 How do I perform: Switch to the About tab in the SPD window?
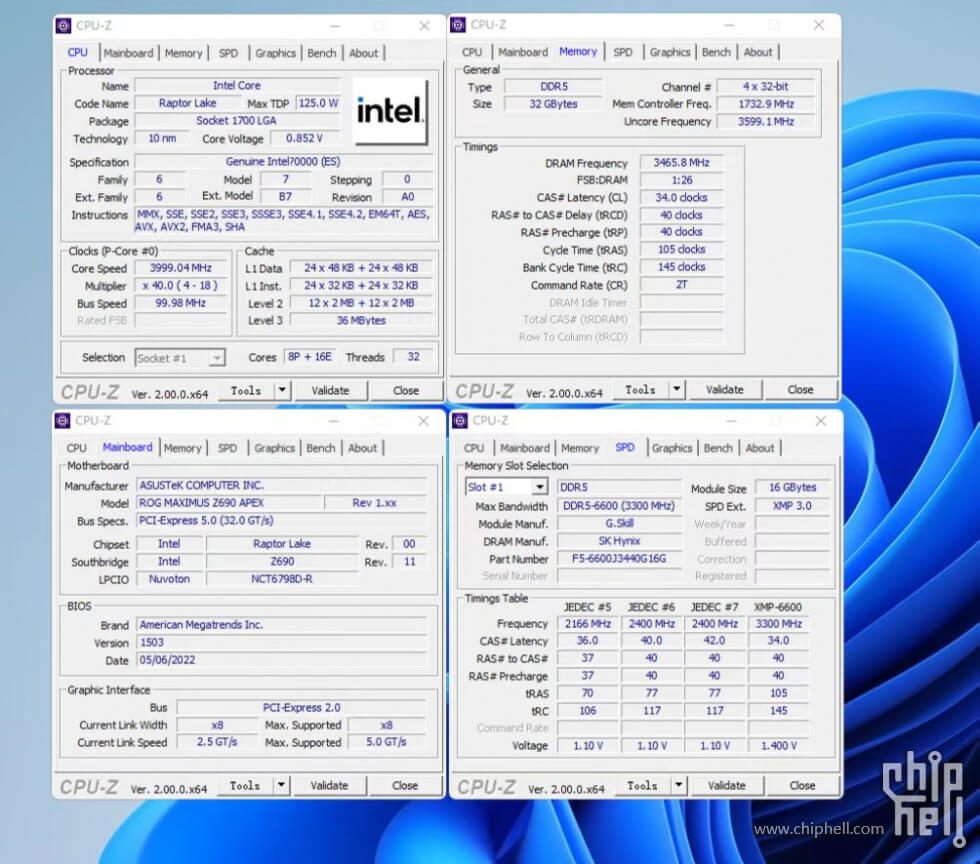point(761,448)
